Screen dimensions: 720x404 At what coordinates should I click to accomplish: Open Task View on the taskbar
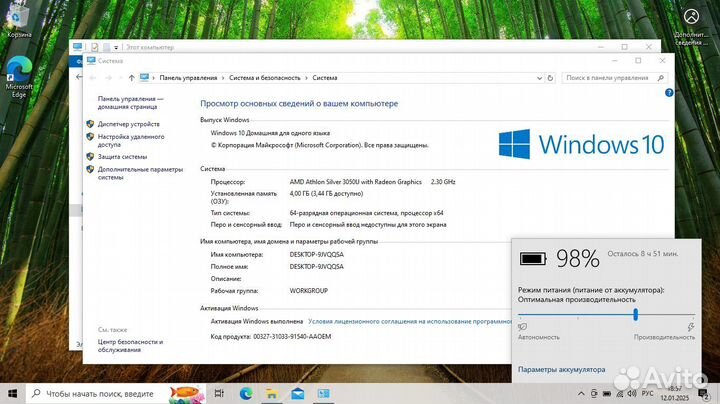(219, 393)
